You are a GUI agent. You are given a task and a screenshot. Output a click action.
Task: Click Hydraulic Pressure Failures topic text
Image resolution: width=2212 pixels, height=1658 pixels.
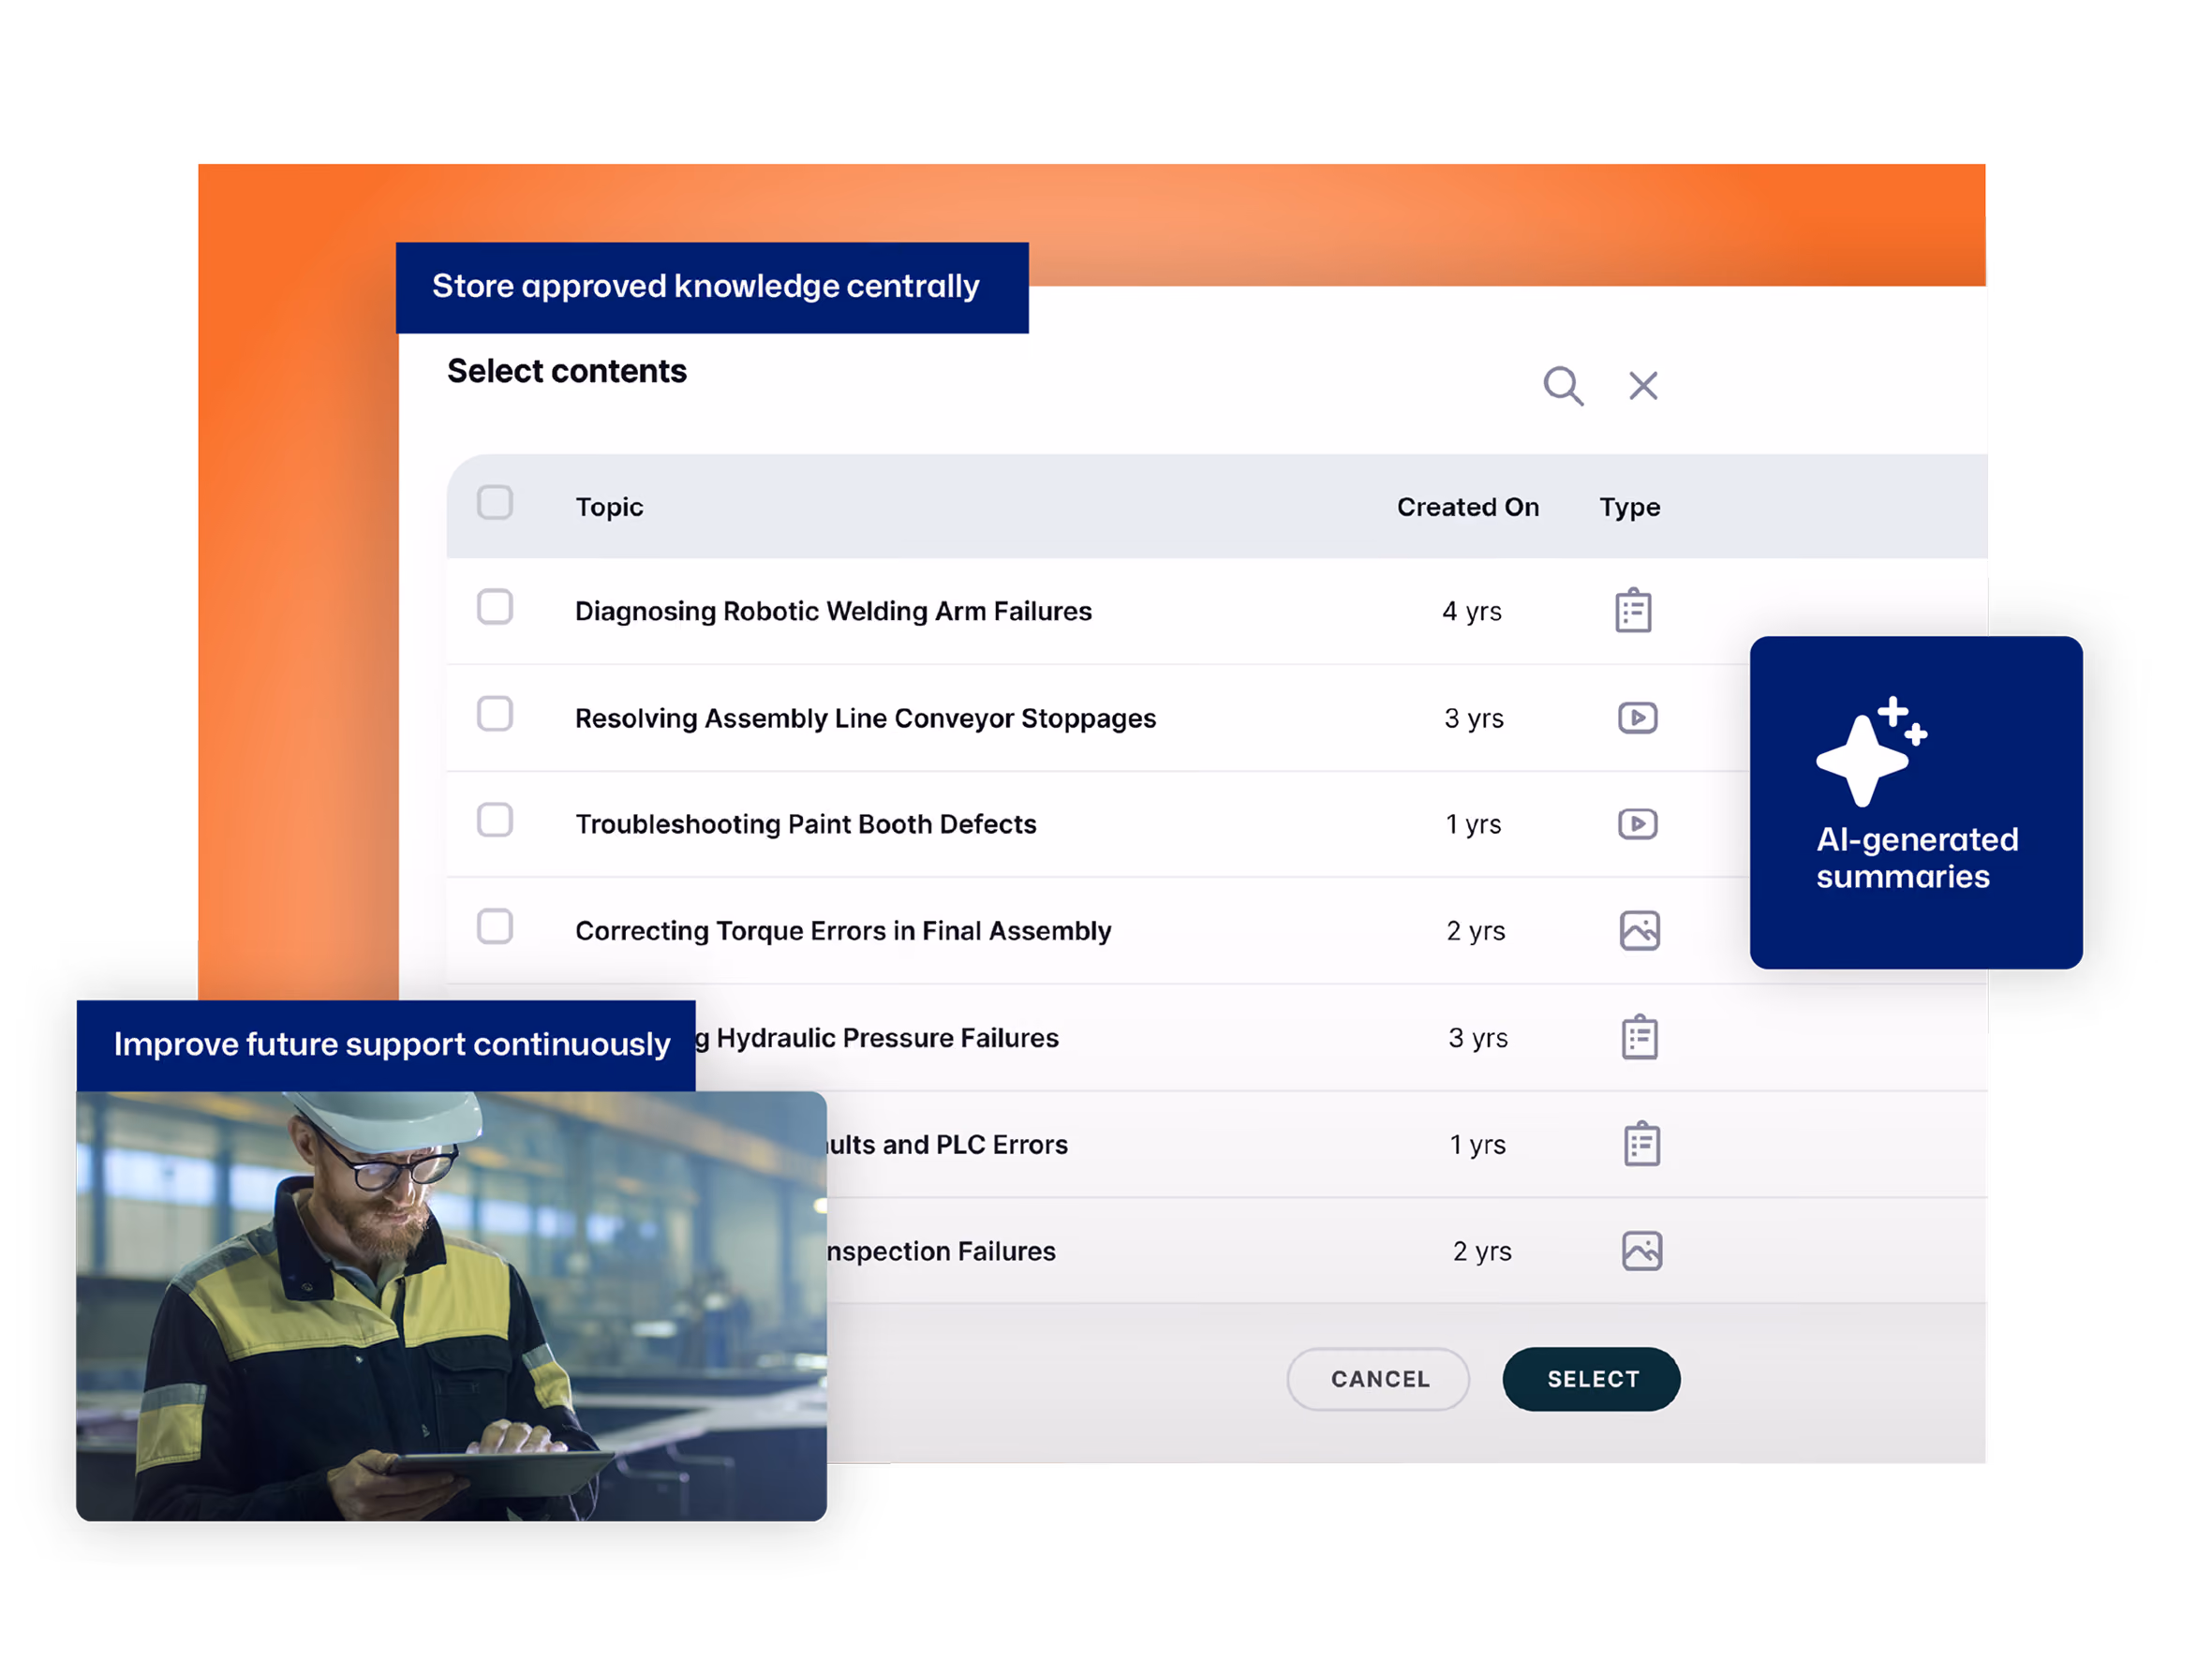click(x=877, y=1038)
